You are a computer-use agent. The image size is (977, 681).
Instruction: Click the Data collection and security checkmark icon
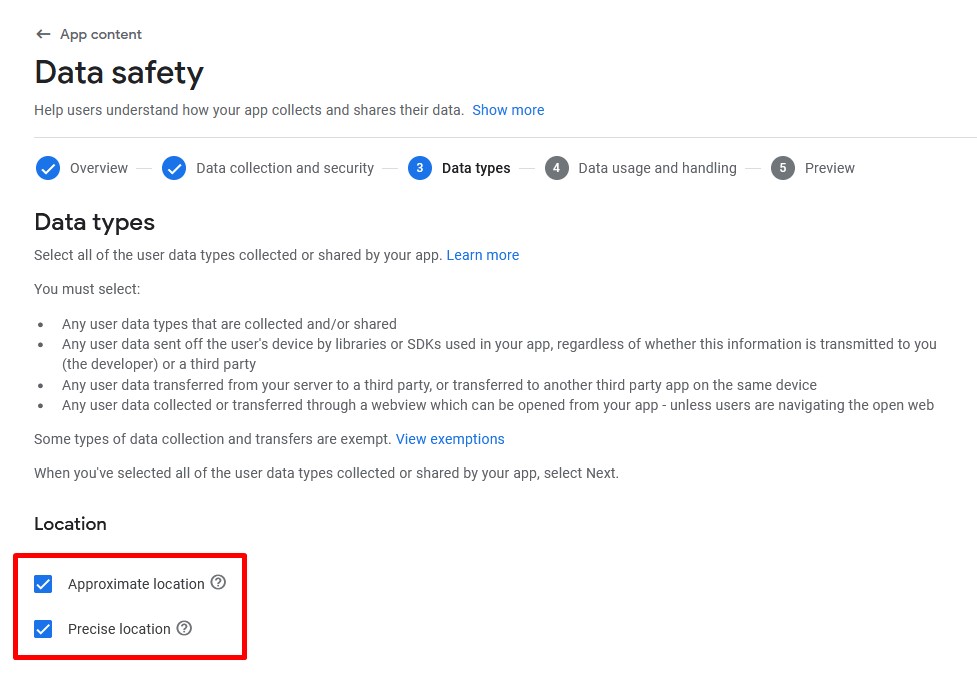tap(174, 168)
